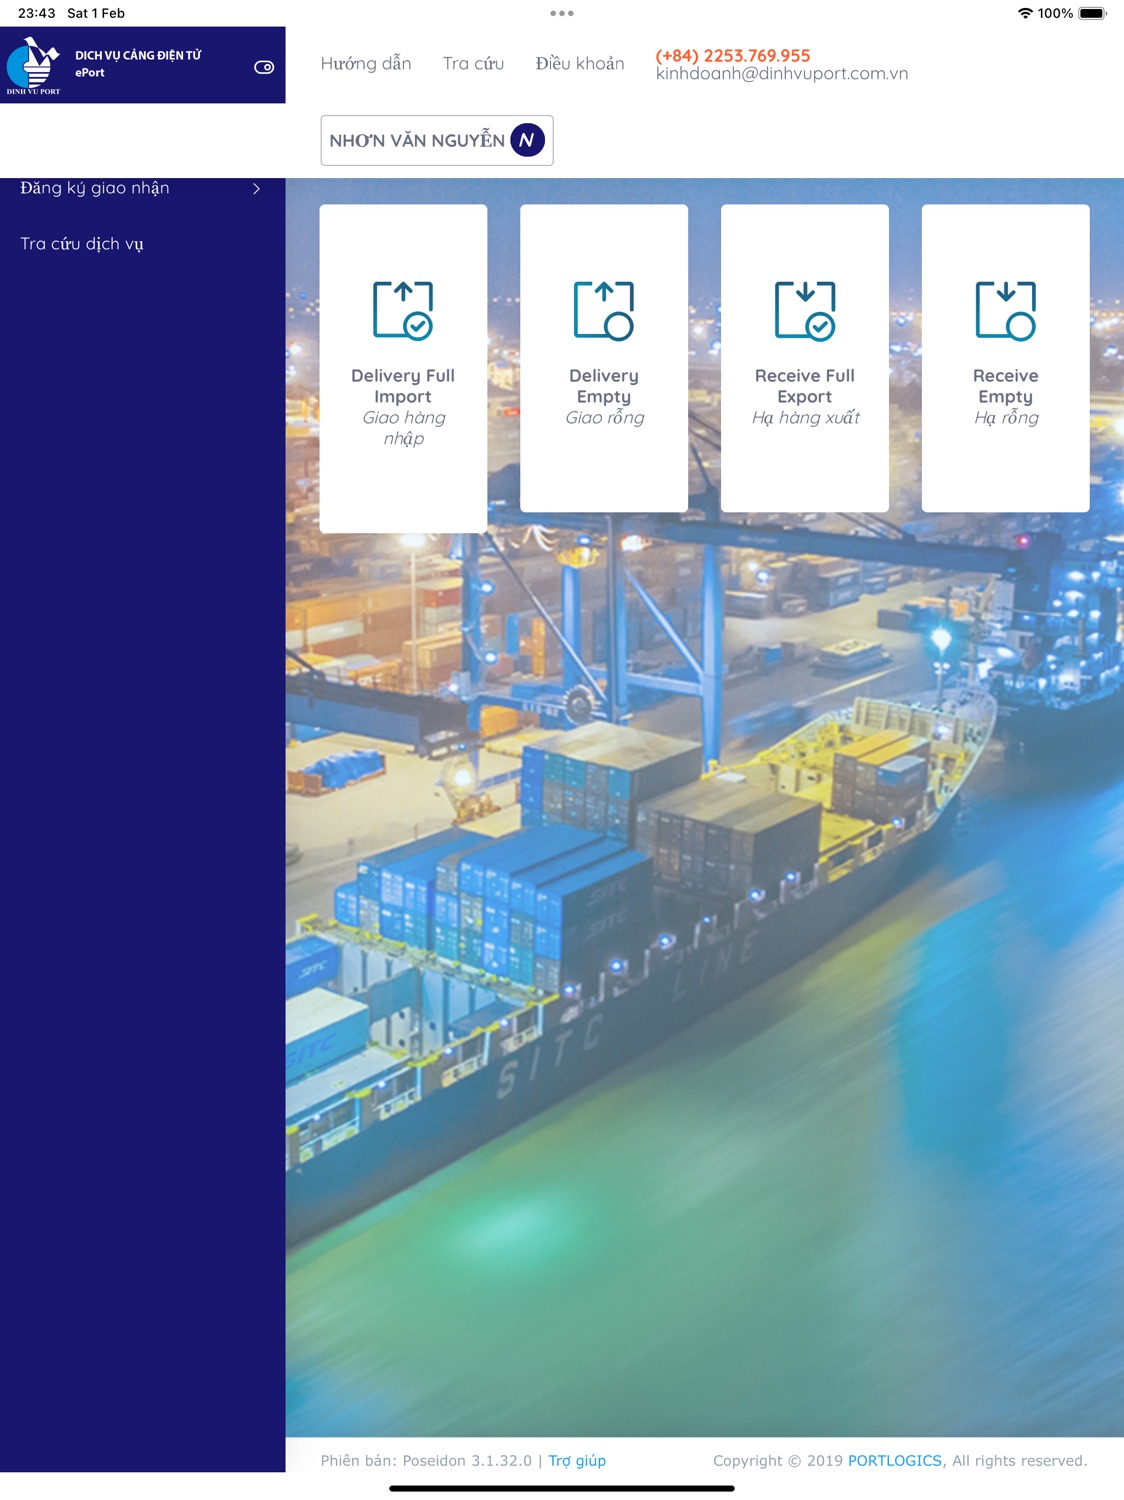
Task: Click the Giao rỗng subtitle
Action: pos(605,418)
